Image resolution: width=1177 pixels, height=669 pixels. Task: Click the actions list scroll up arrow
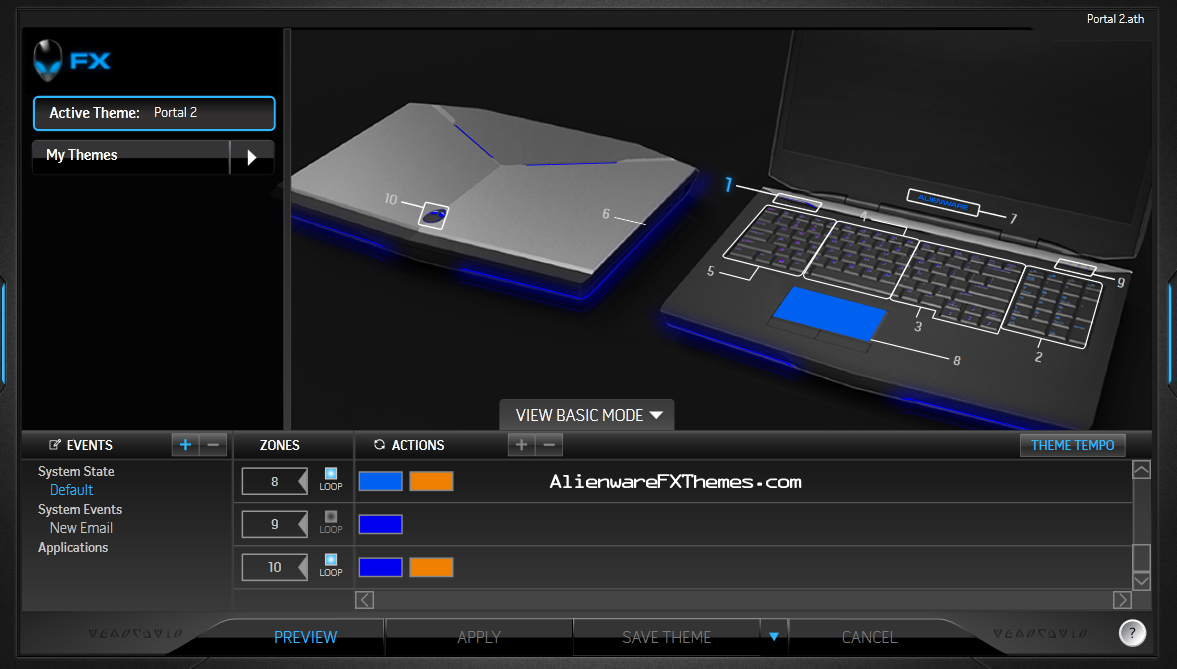click(x=1141, y=470)
